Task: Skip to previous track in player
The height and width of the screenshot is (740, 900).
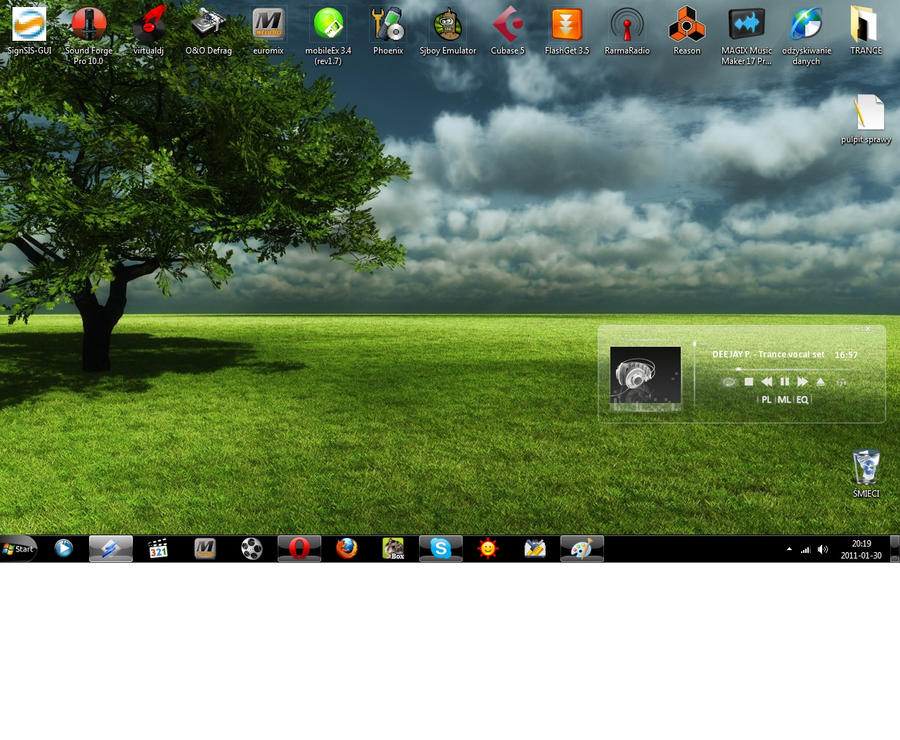Action: coord(766,382)
